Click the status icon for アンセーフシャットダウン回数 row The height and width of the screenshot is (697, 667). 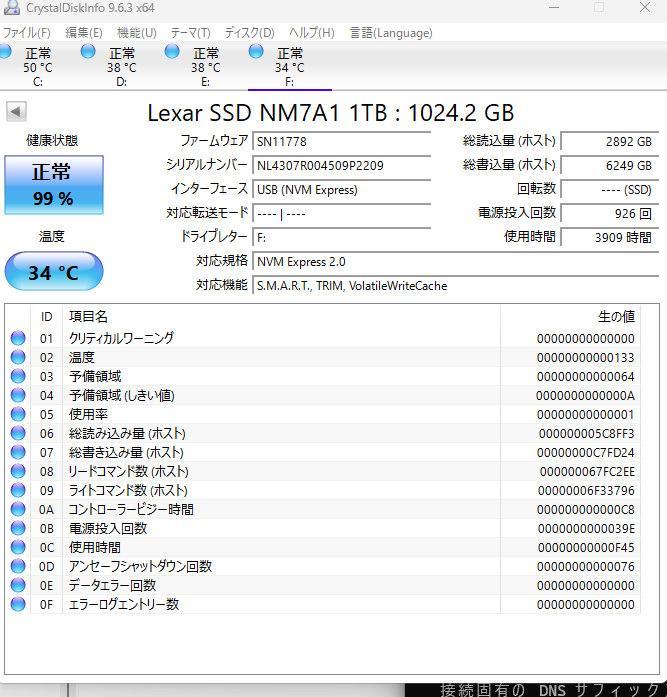click(18, 566)
